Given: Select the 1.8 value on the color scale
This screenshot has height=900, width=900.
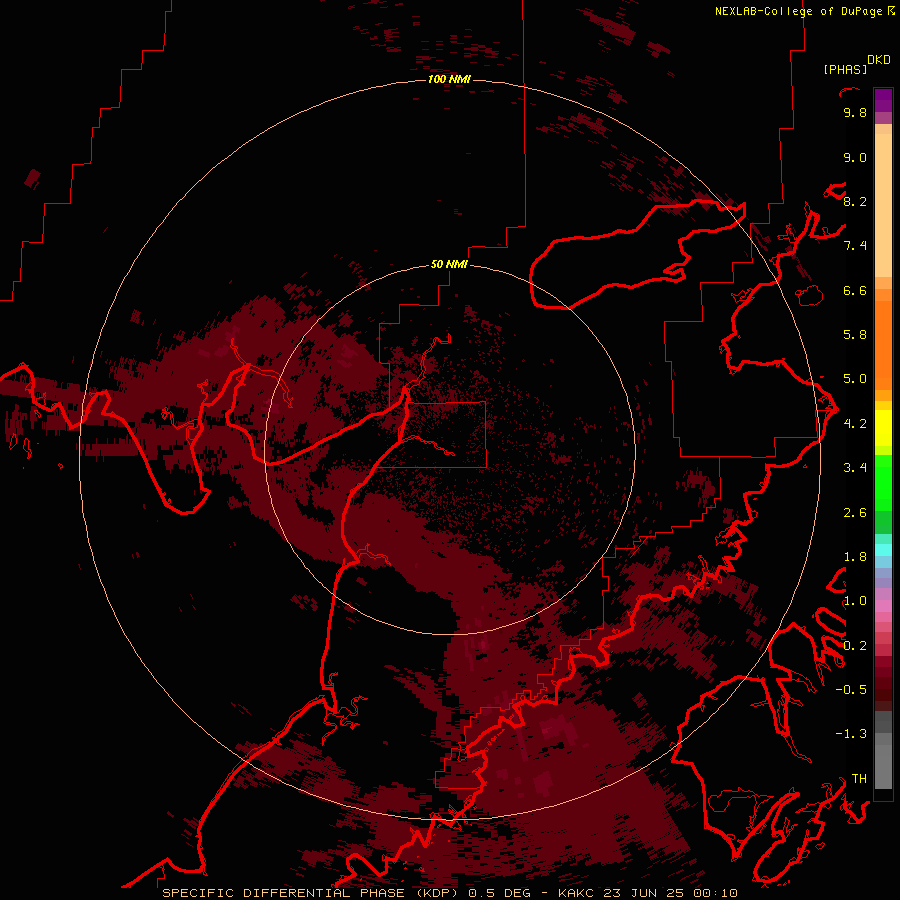Looking at the screenshot, I should pos(855,557).
